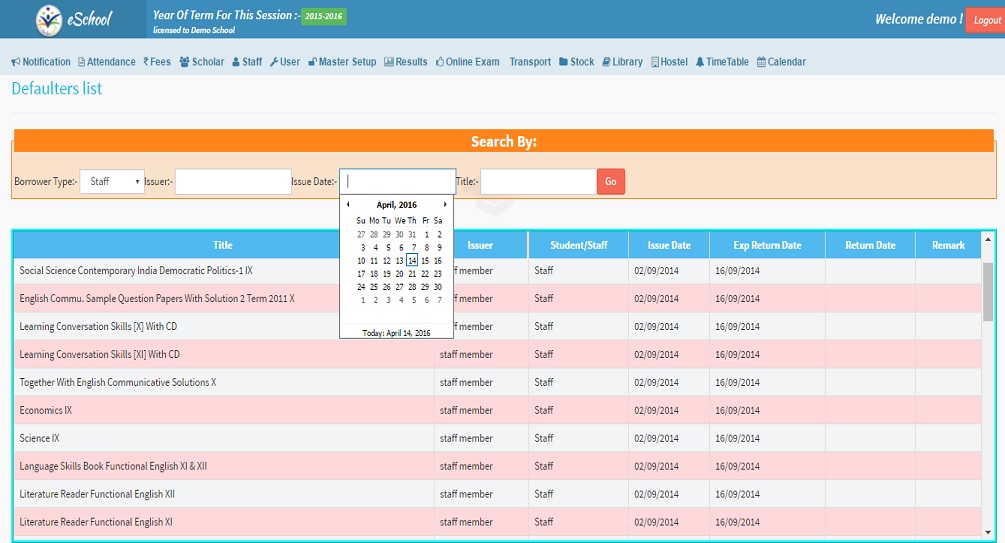Click the Library book icon
The image size is (1005, 543).
point(605,62)
